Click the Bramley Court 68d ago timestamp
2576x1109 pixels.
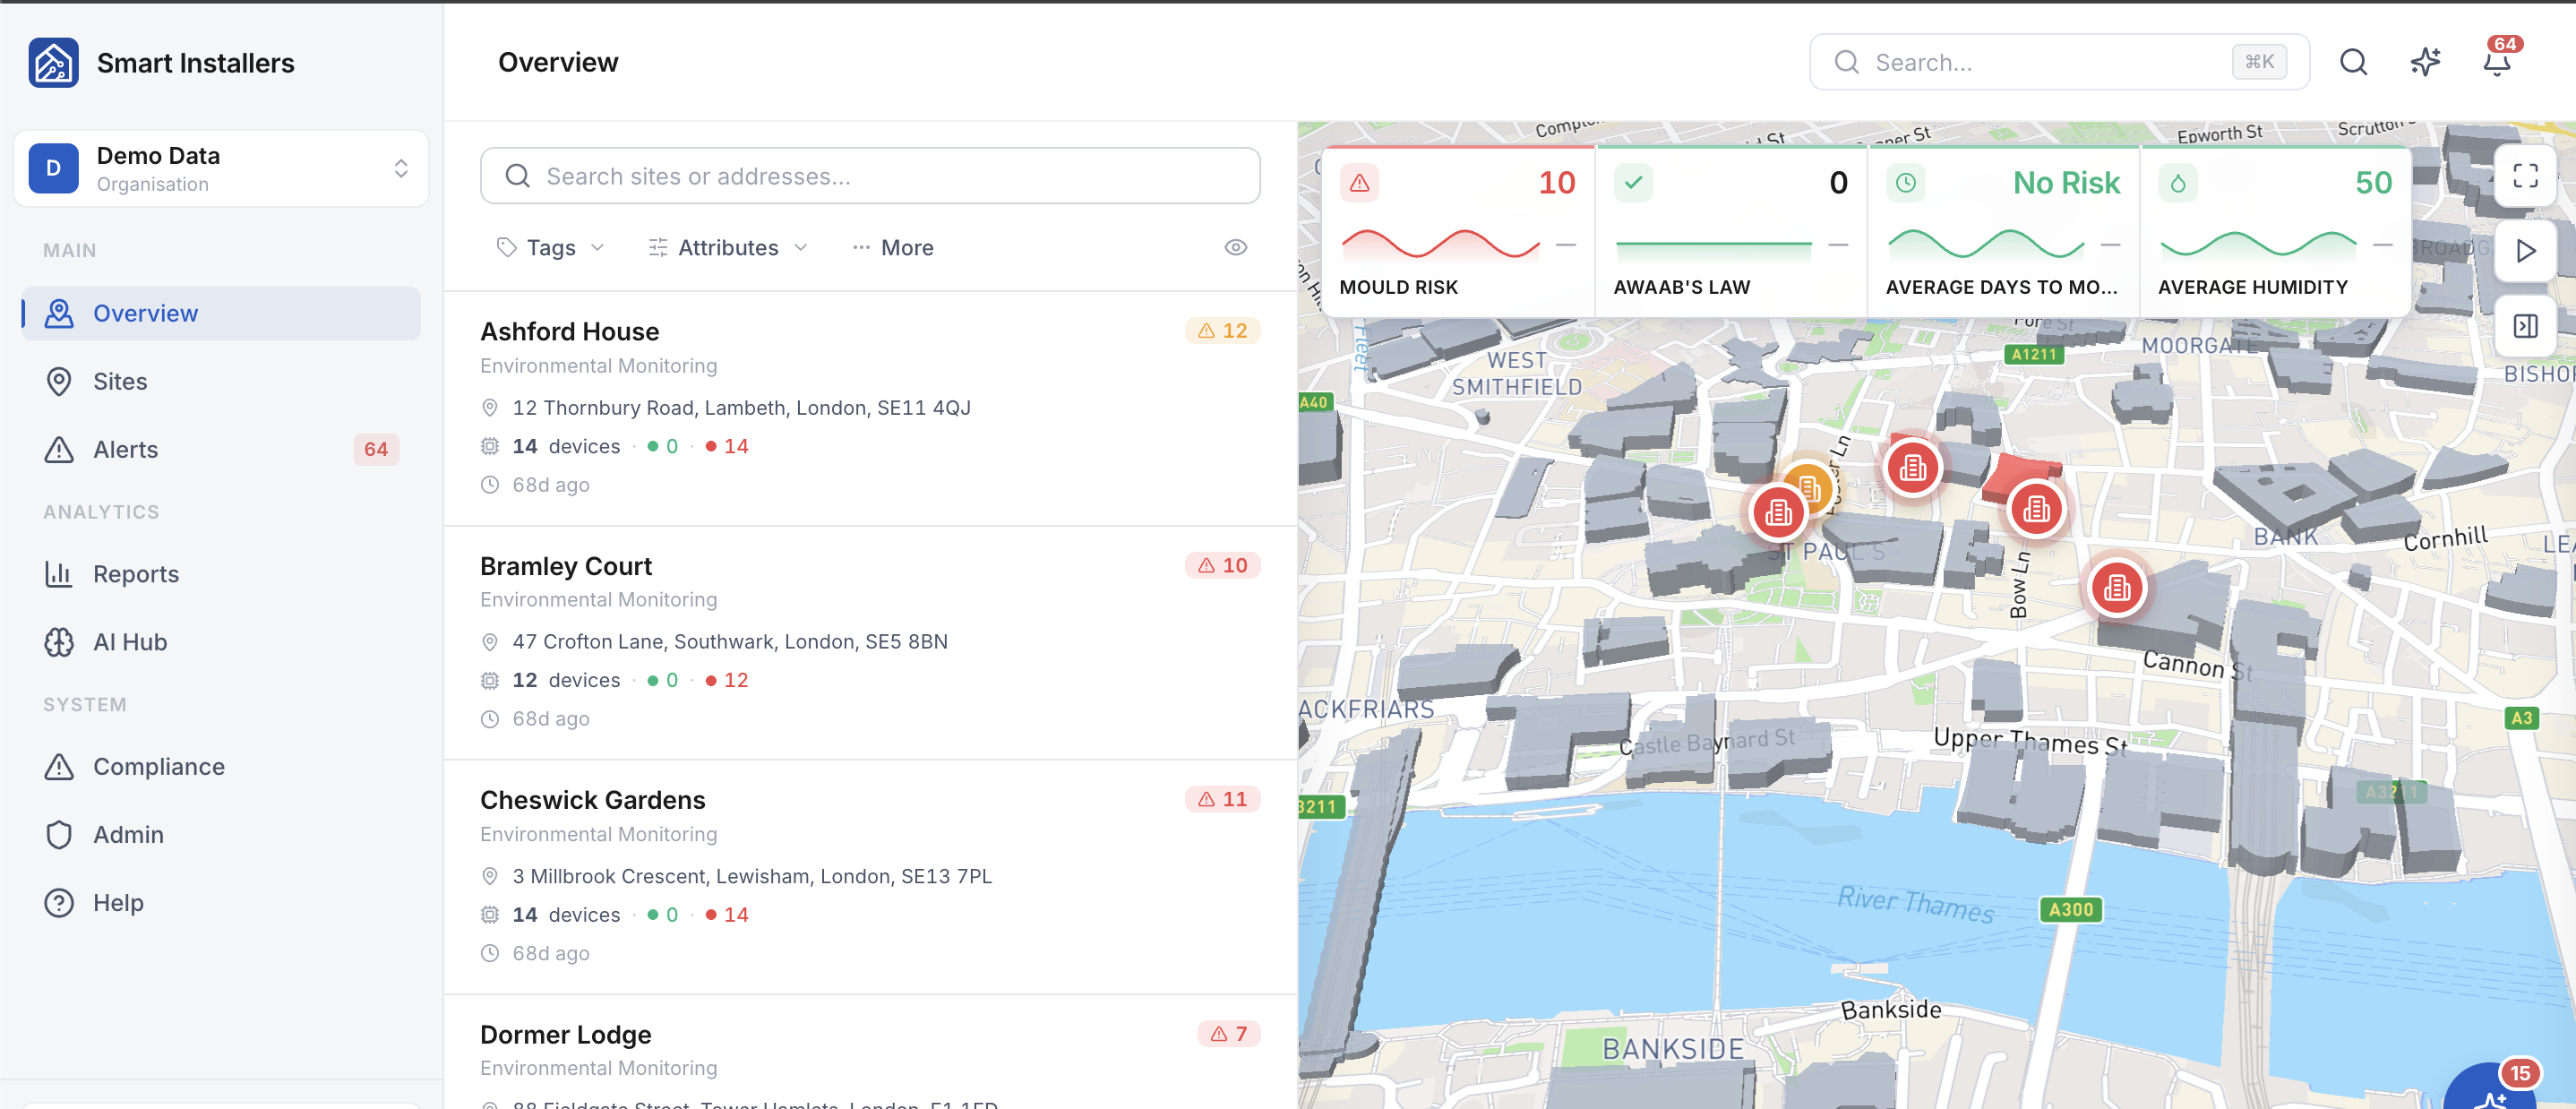550,719
